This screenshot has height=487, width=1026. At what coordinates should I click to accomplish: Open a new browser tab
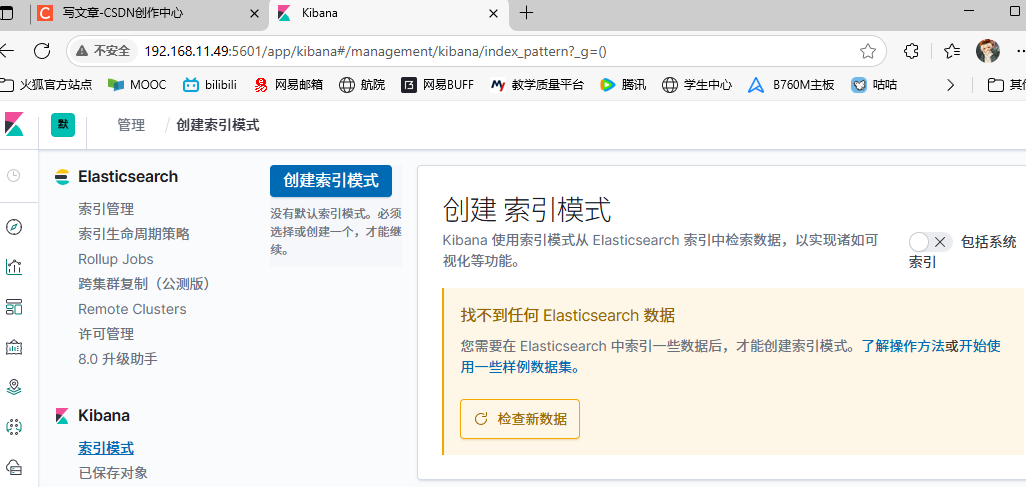(526, 12)
